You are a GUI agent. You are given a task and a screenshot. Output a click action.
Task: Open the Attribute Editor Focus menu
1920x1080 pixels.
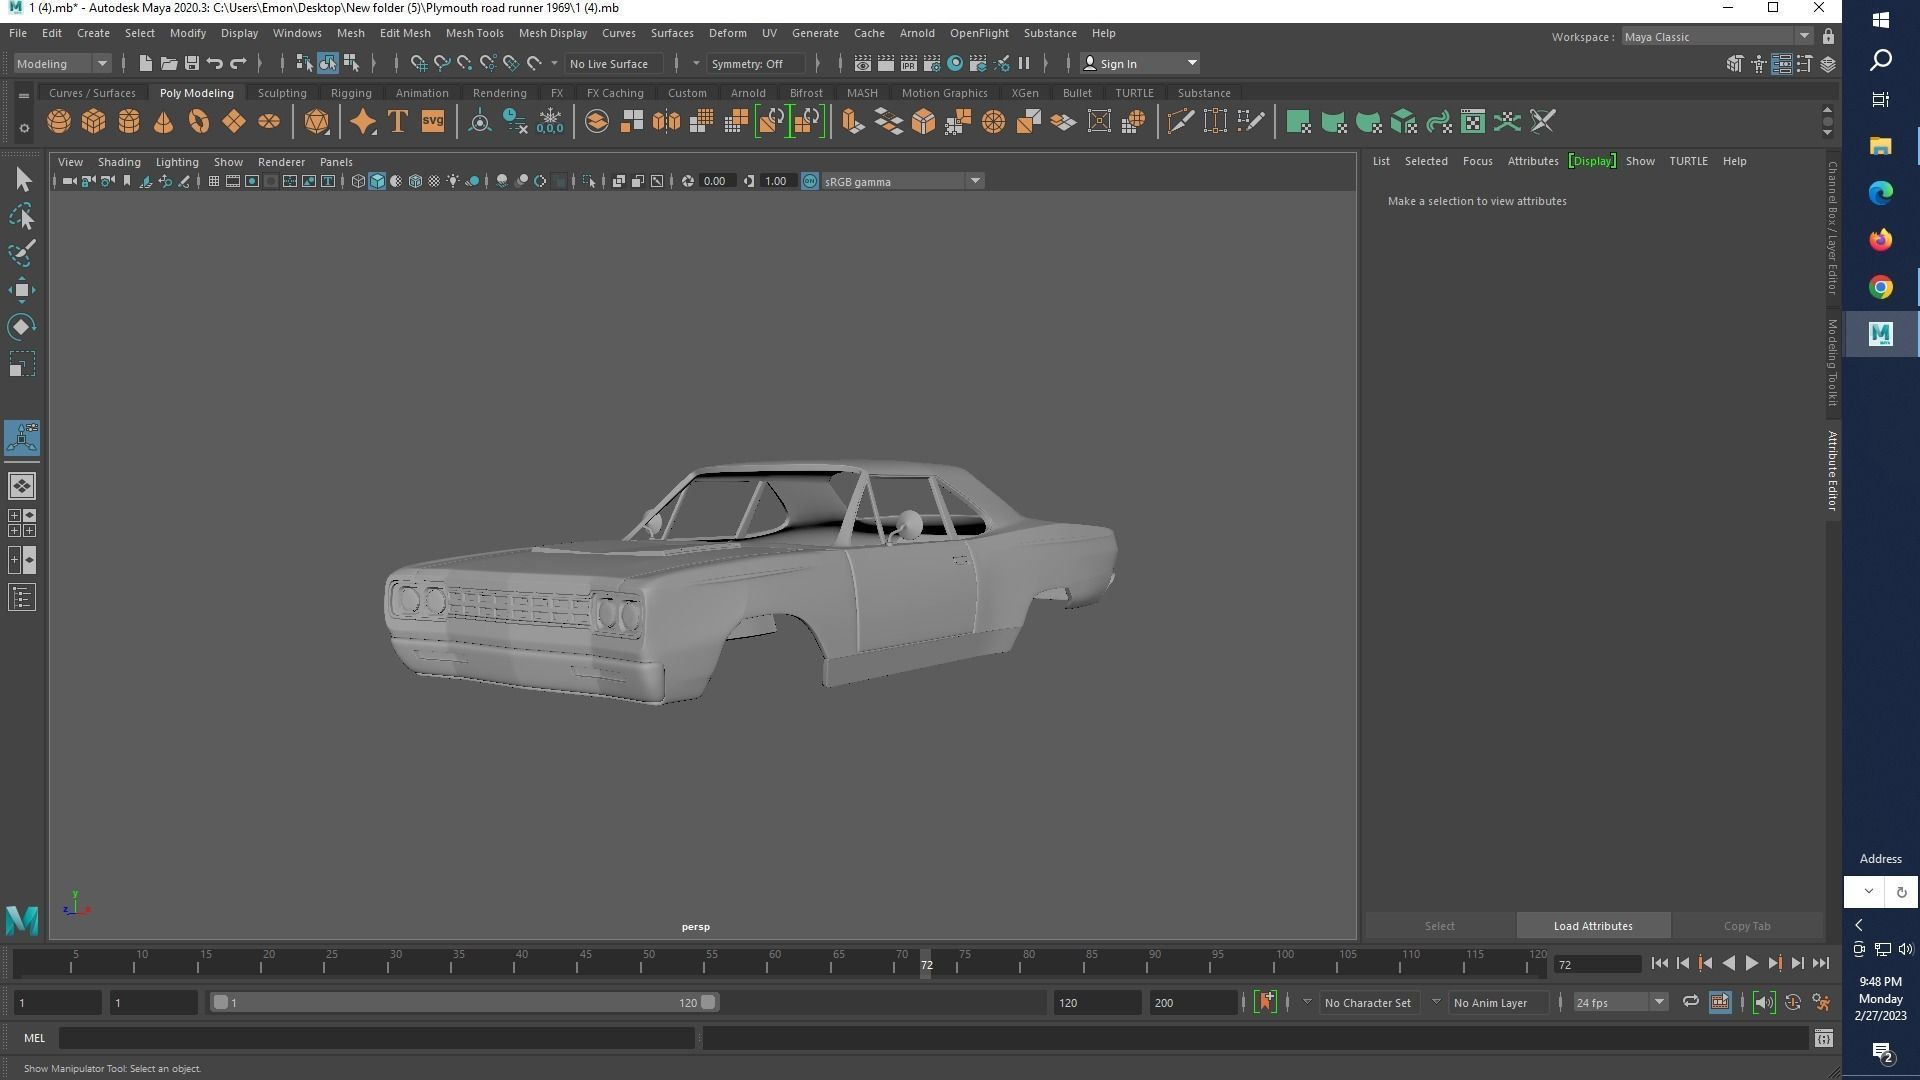pyautogui.click(x=1477, y=161)
